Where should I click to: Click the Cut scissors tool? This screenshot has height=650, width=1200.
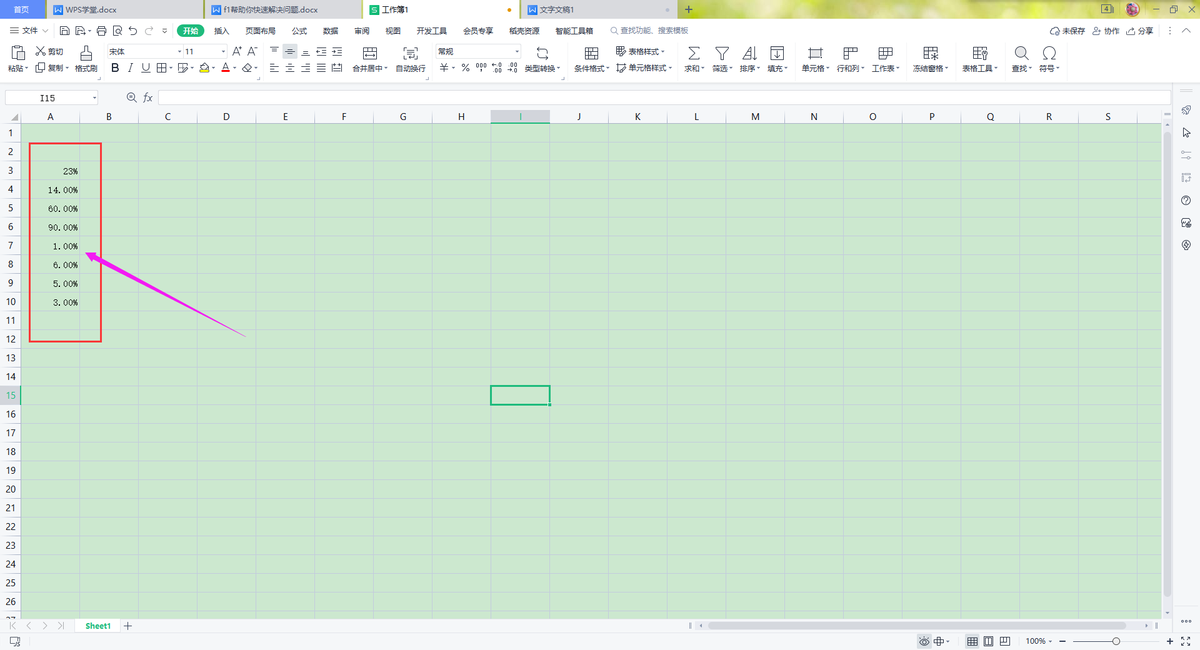[49, 51]
